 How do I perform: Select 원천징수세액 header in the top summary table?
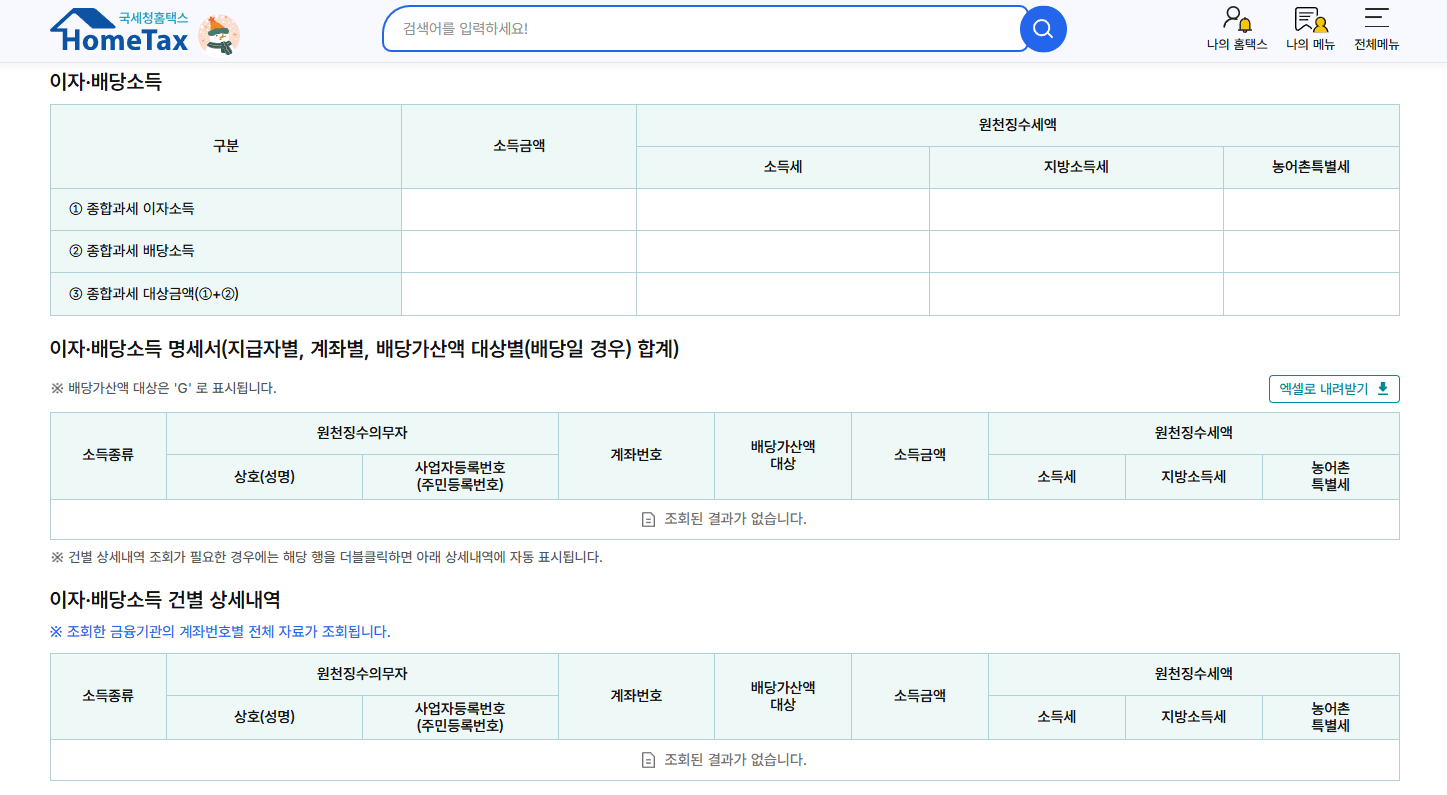pyautogui.click(x=1018, y=125)
